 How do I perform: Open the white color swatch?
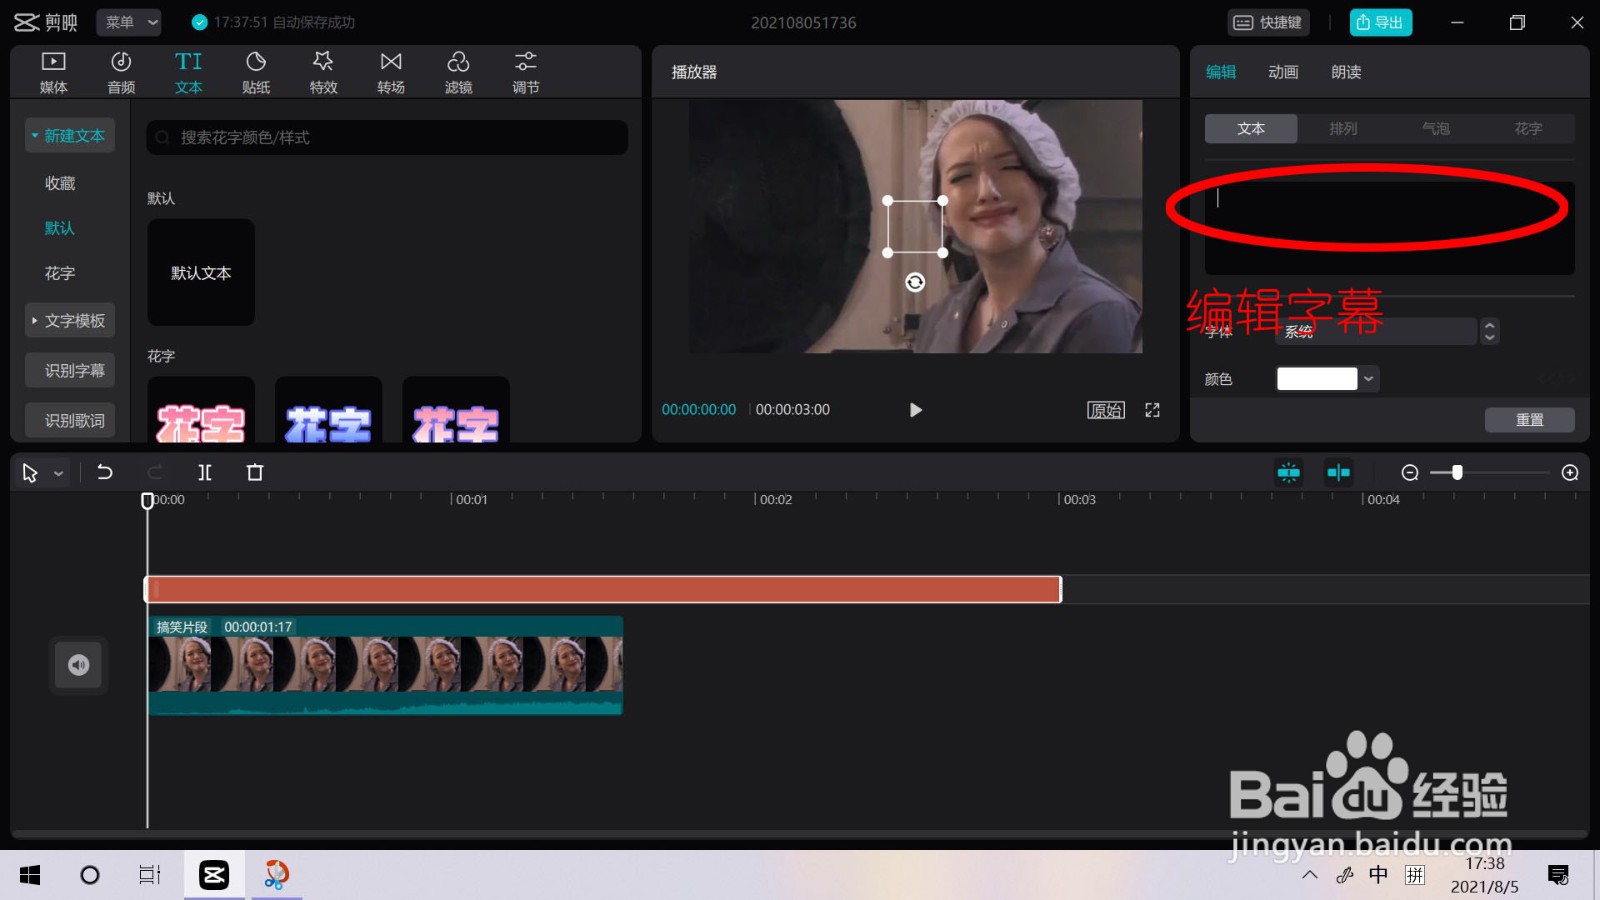pos(1317,379)
